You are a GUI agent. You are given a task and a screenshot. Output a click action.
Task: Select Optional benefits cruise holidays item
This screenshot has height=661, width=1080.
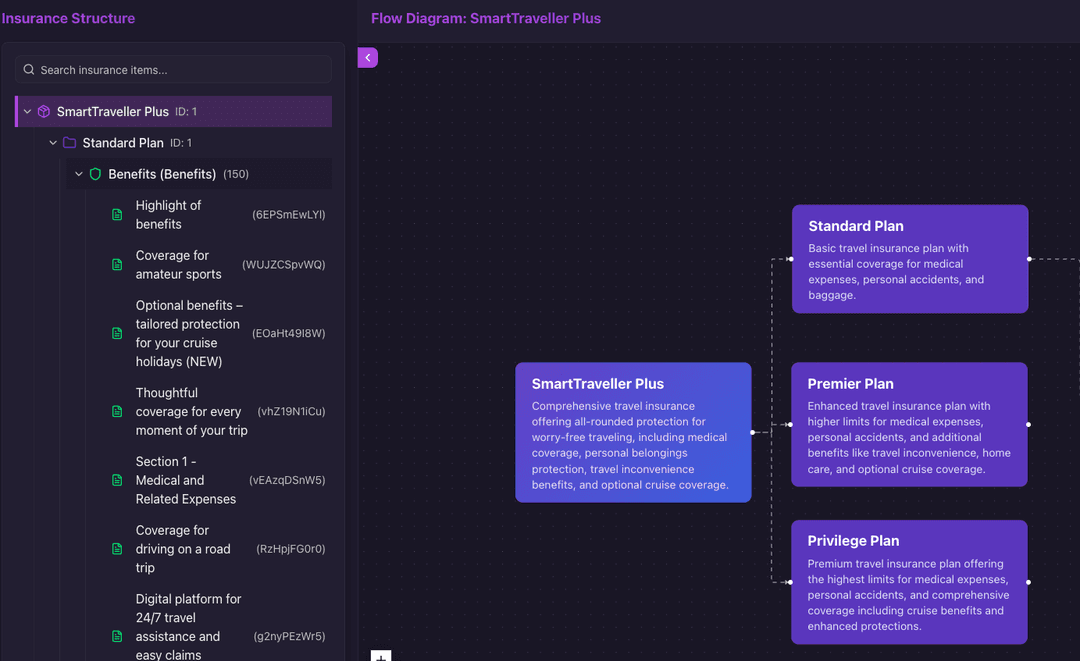click(189, 333)
